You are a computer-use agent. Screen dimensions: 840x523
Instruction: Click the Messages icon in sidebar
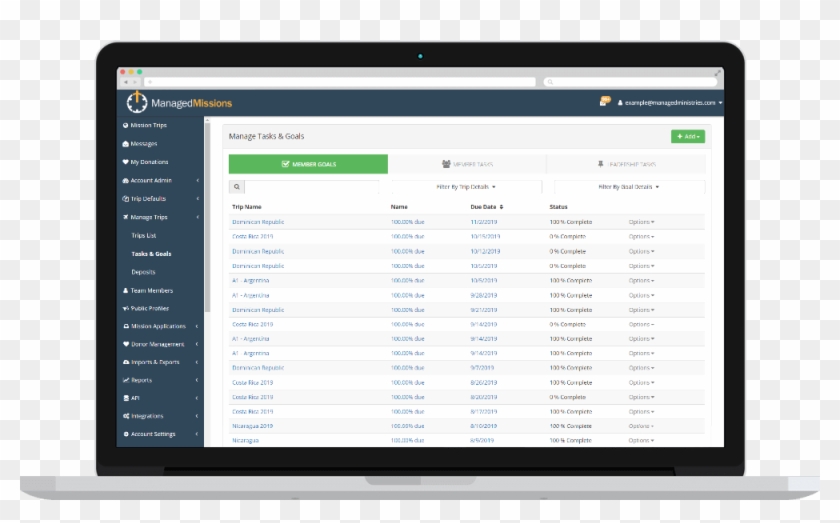(x=125, y=144)
